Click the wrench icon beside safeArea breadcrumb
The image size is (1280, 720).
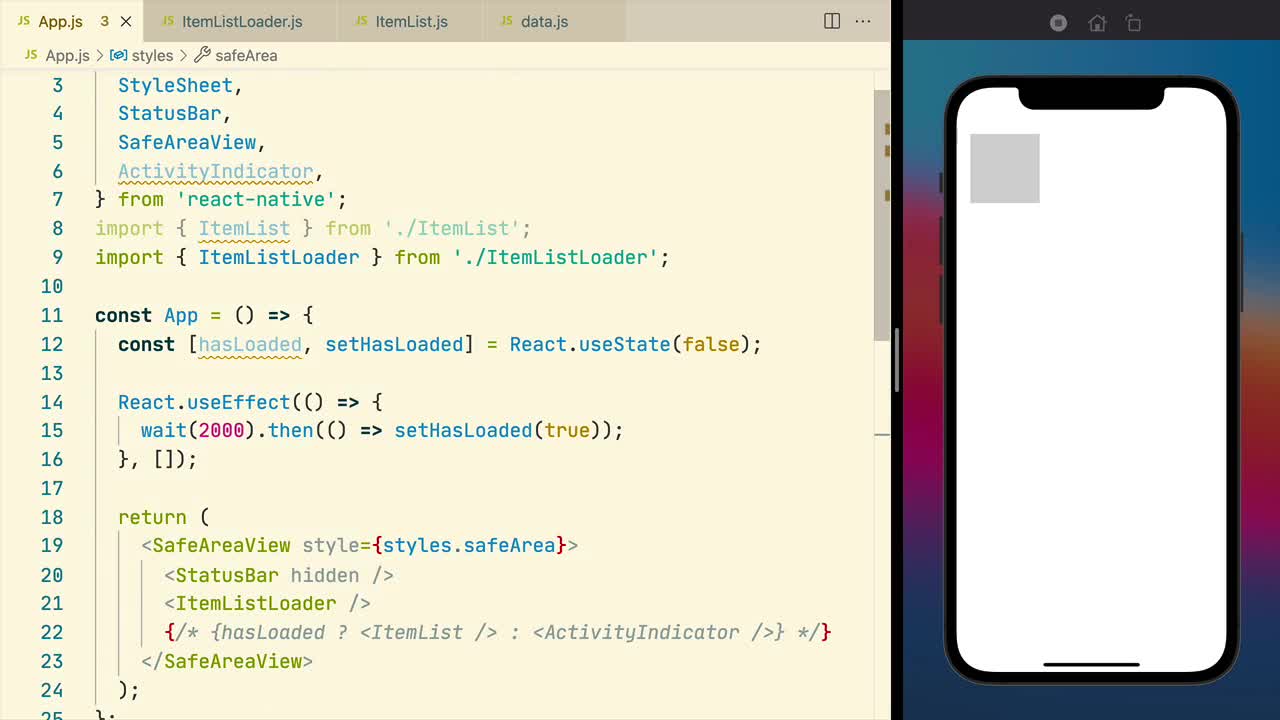(202, 56)
